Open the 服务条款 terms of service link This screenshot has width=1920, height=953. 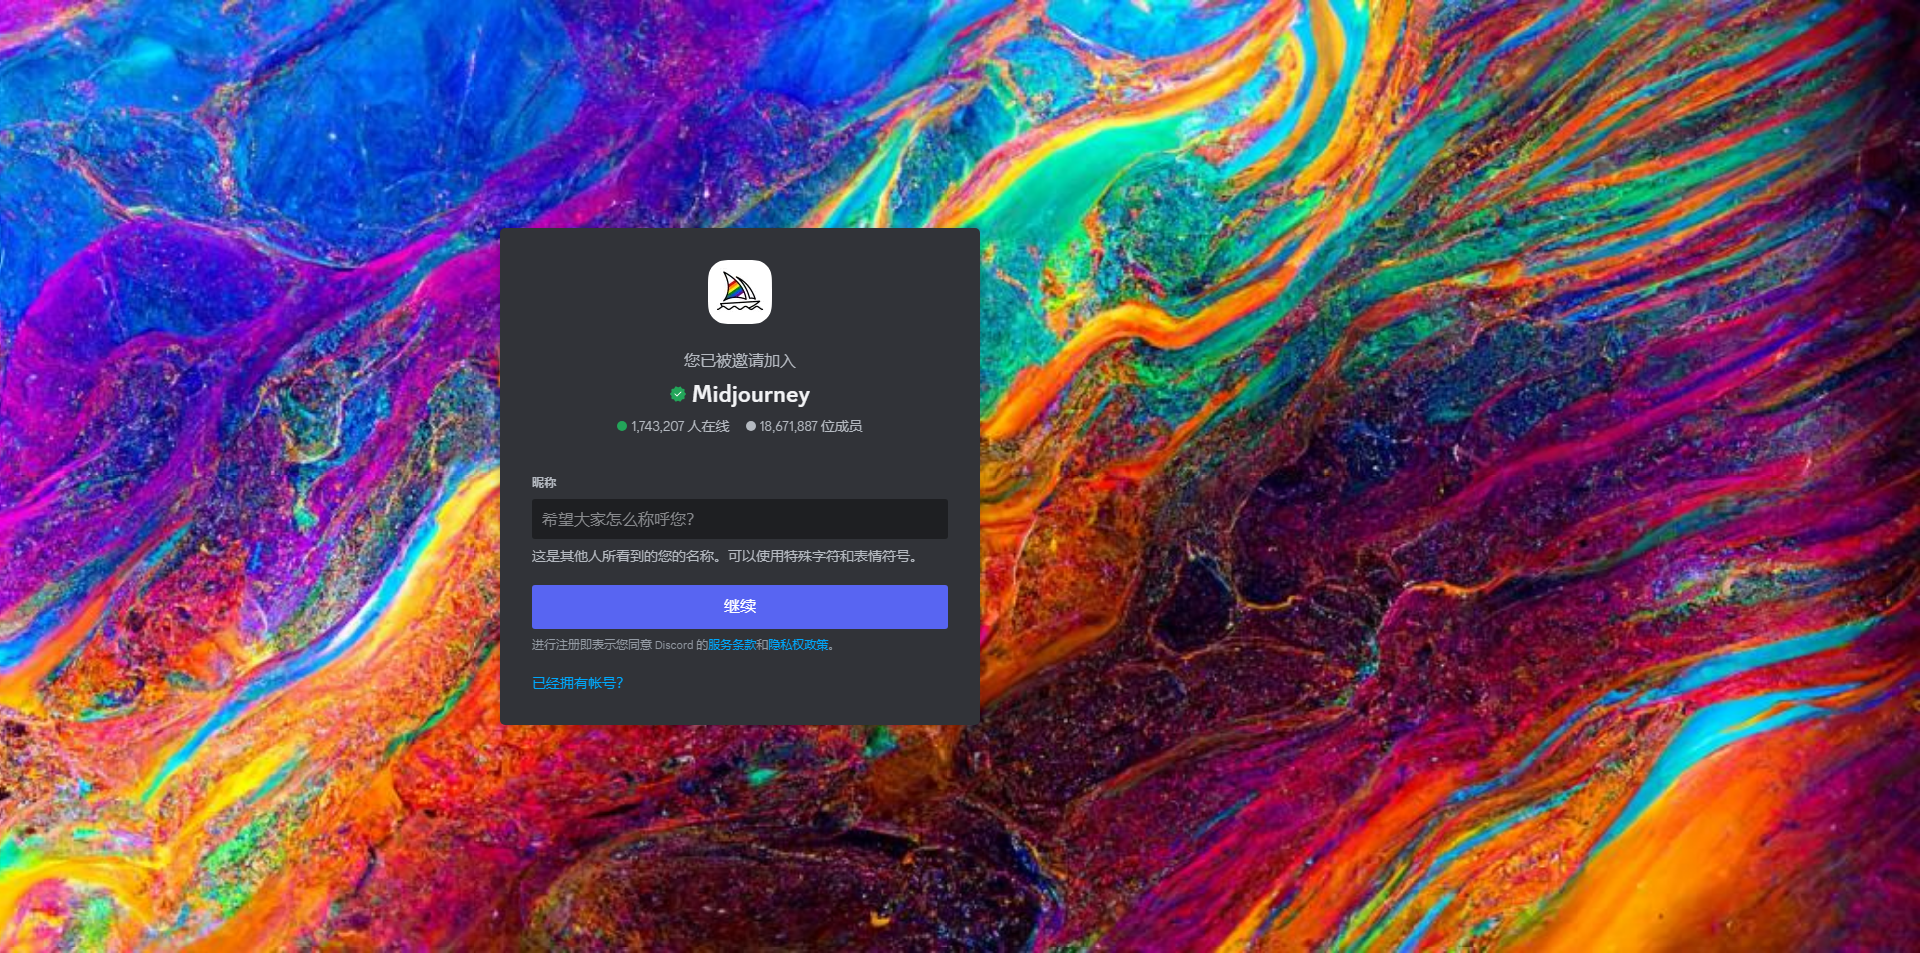(x=732, y=645)
